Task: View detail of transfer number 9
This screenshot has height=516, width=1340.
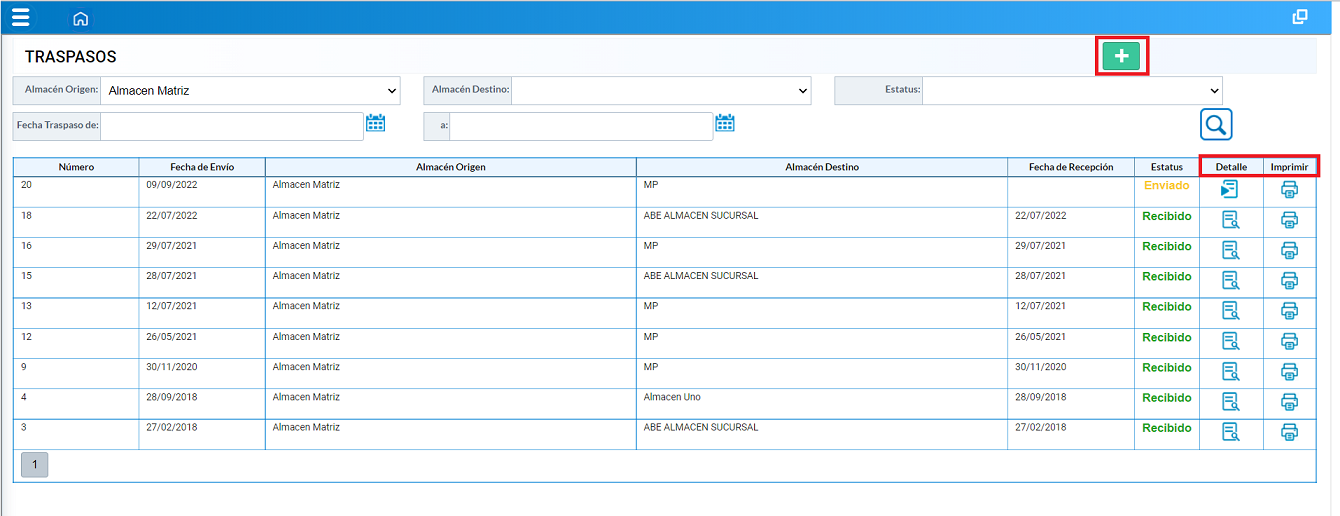Action: coord(1230,371)
